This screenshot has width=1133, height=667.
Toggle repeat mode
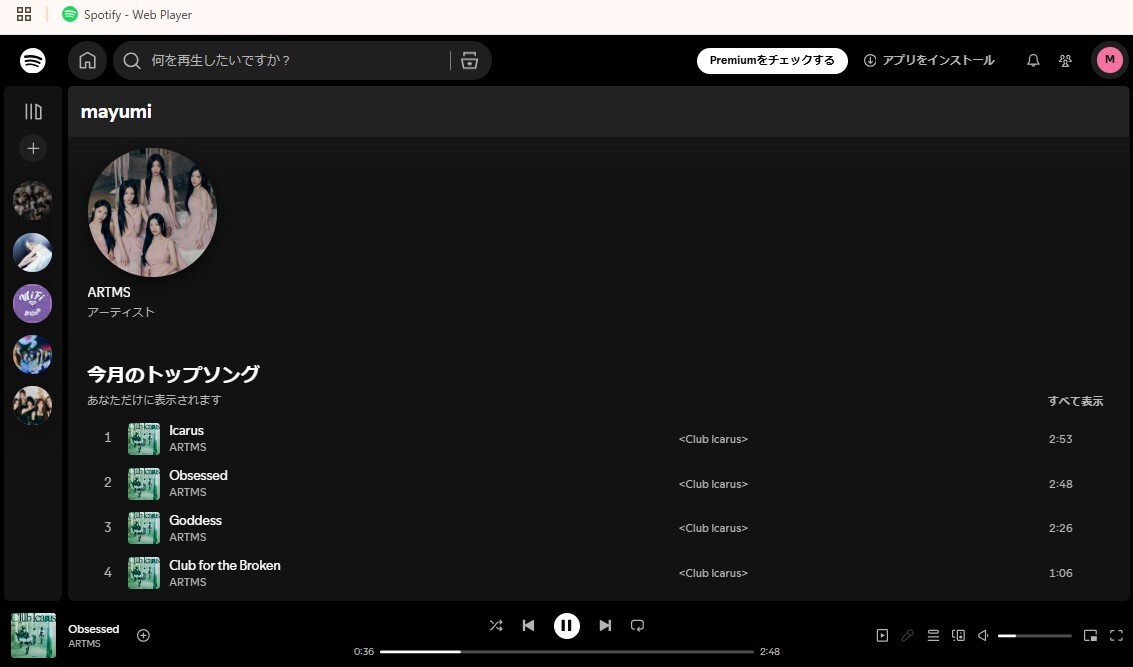(x=637, y=625)
